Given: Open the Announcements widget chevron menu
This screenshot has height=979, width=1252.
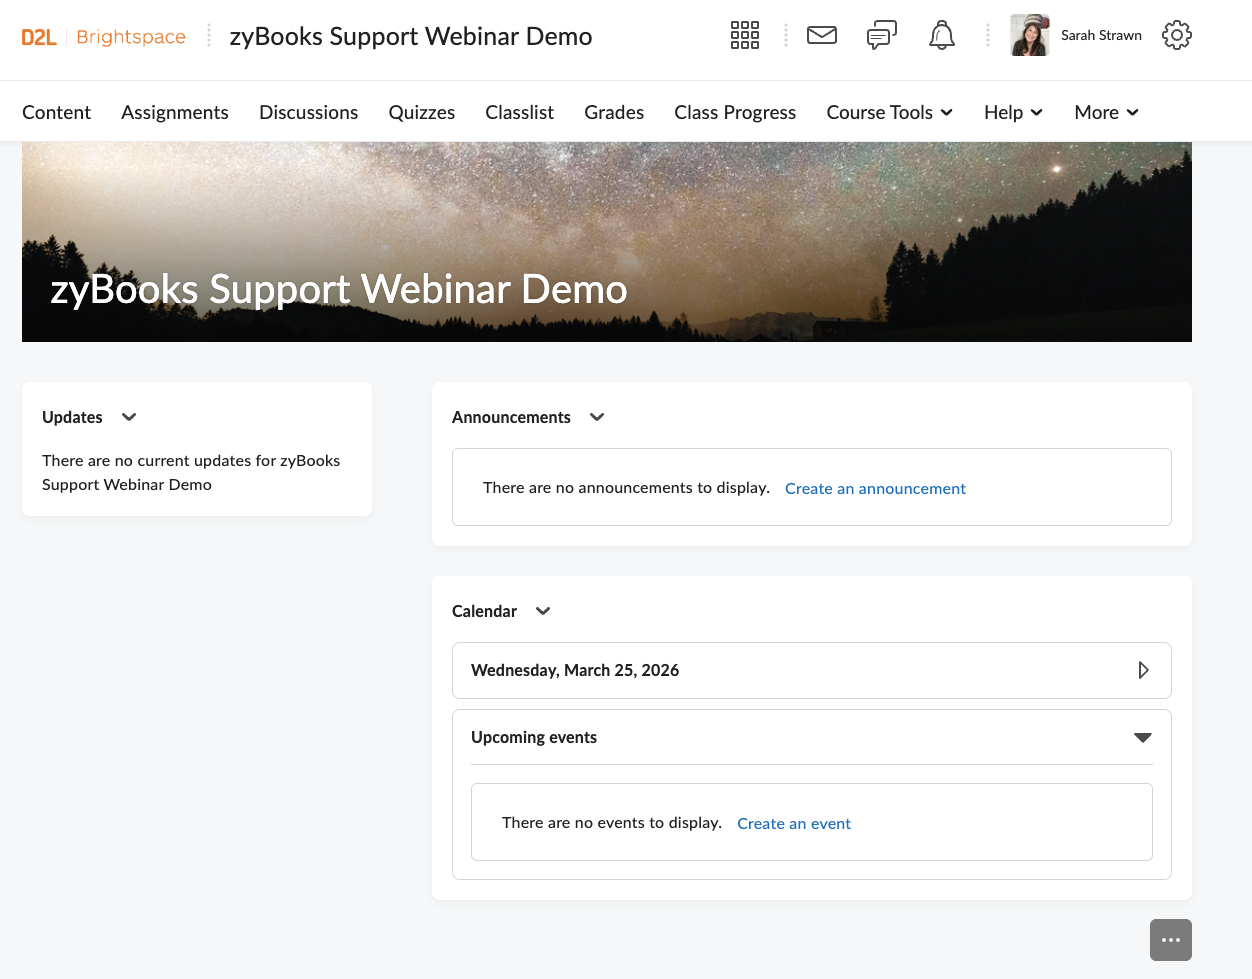Looking at the screenshot, I should point(597,417).
